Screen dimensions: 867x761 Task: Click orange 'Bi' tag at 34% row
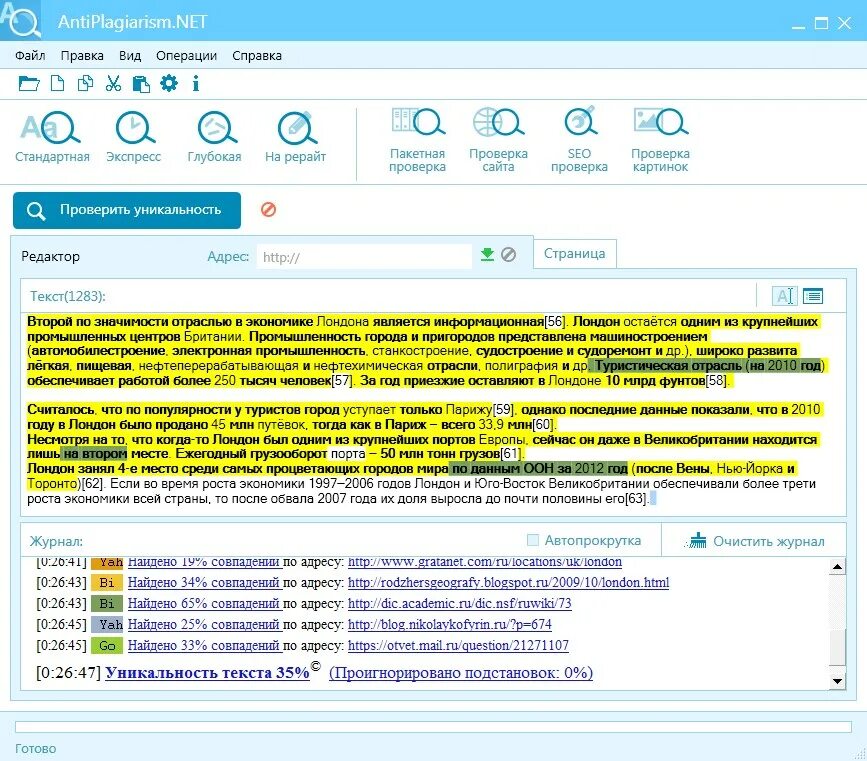107,582
